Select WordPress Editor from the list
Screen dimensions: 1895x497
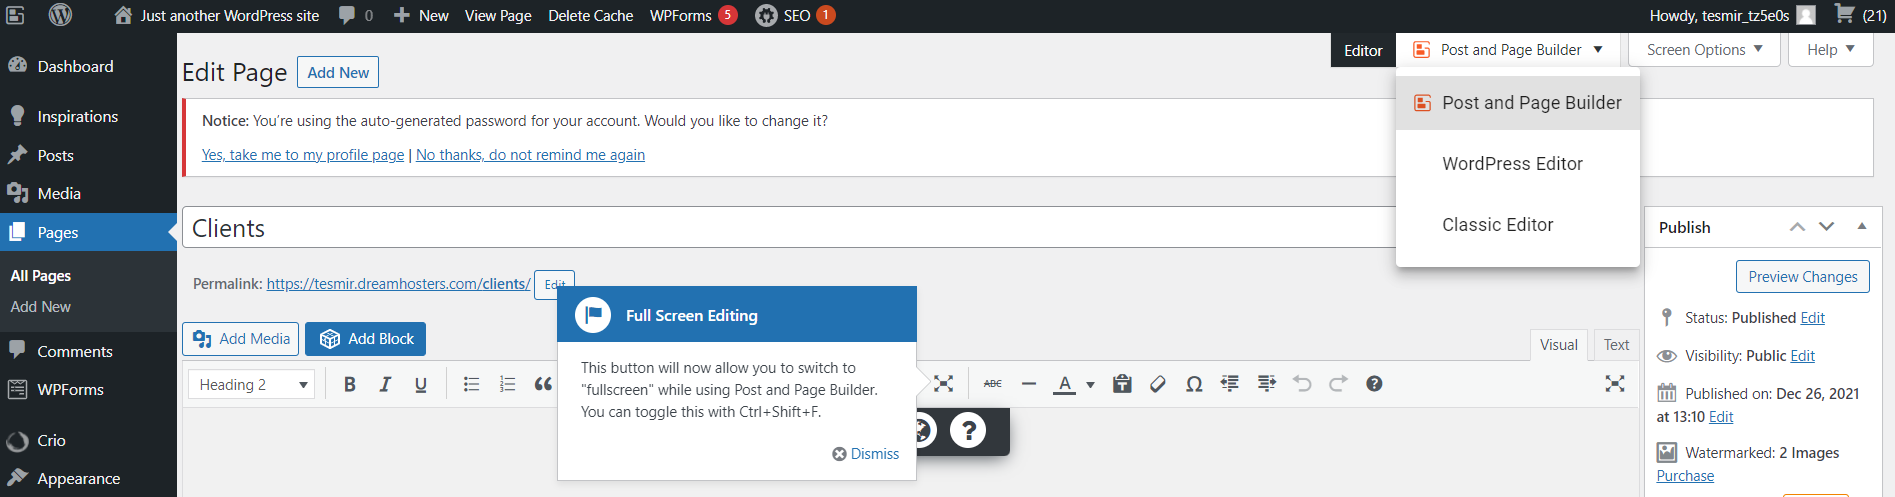[x=1518, y=164]
